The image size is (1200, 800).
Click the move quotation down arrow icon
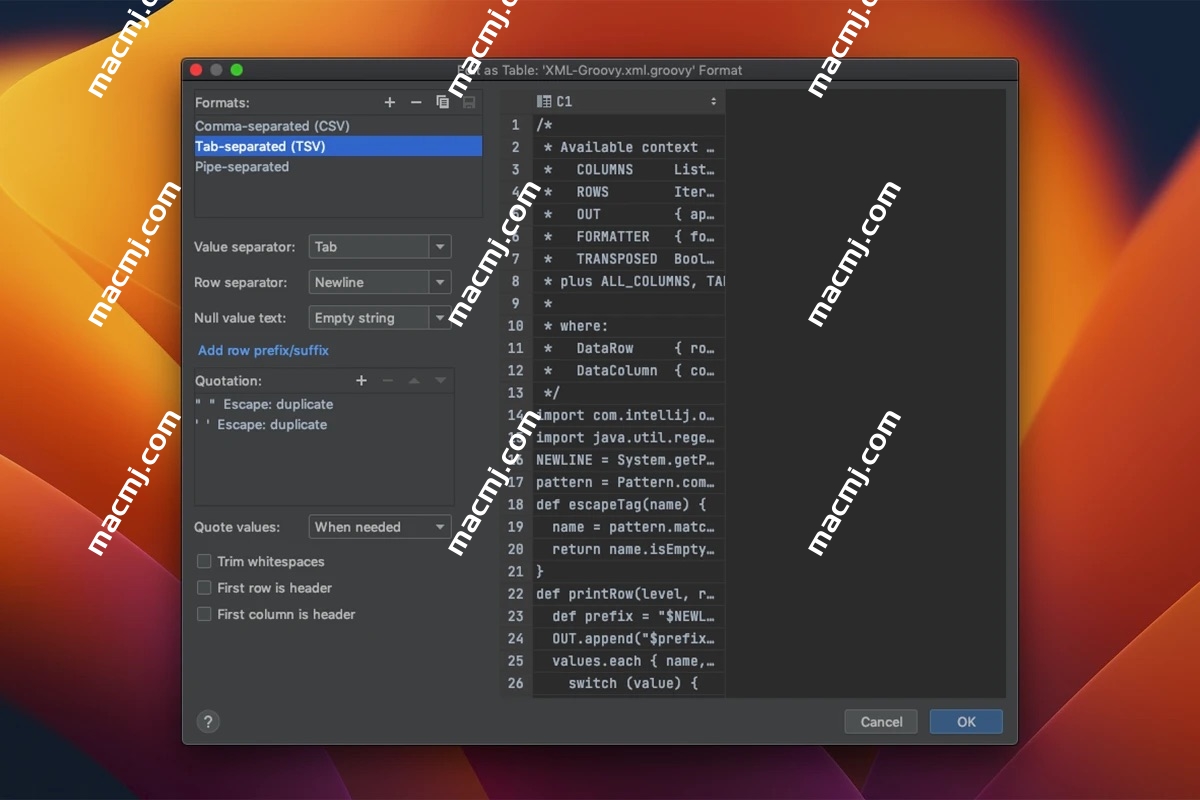440,380
